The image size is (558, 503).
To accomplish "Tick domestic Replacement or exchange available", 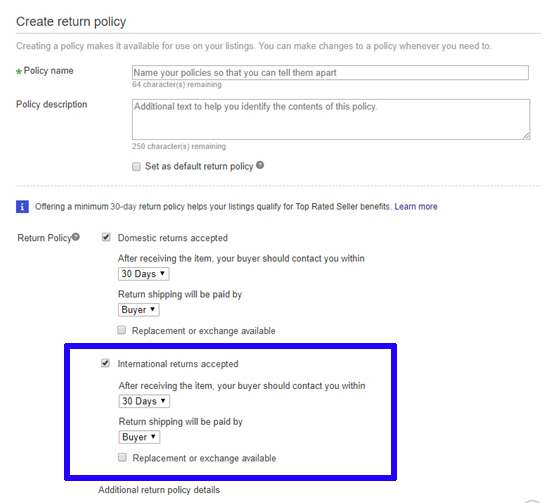I will (122, 330).
